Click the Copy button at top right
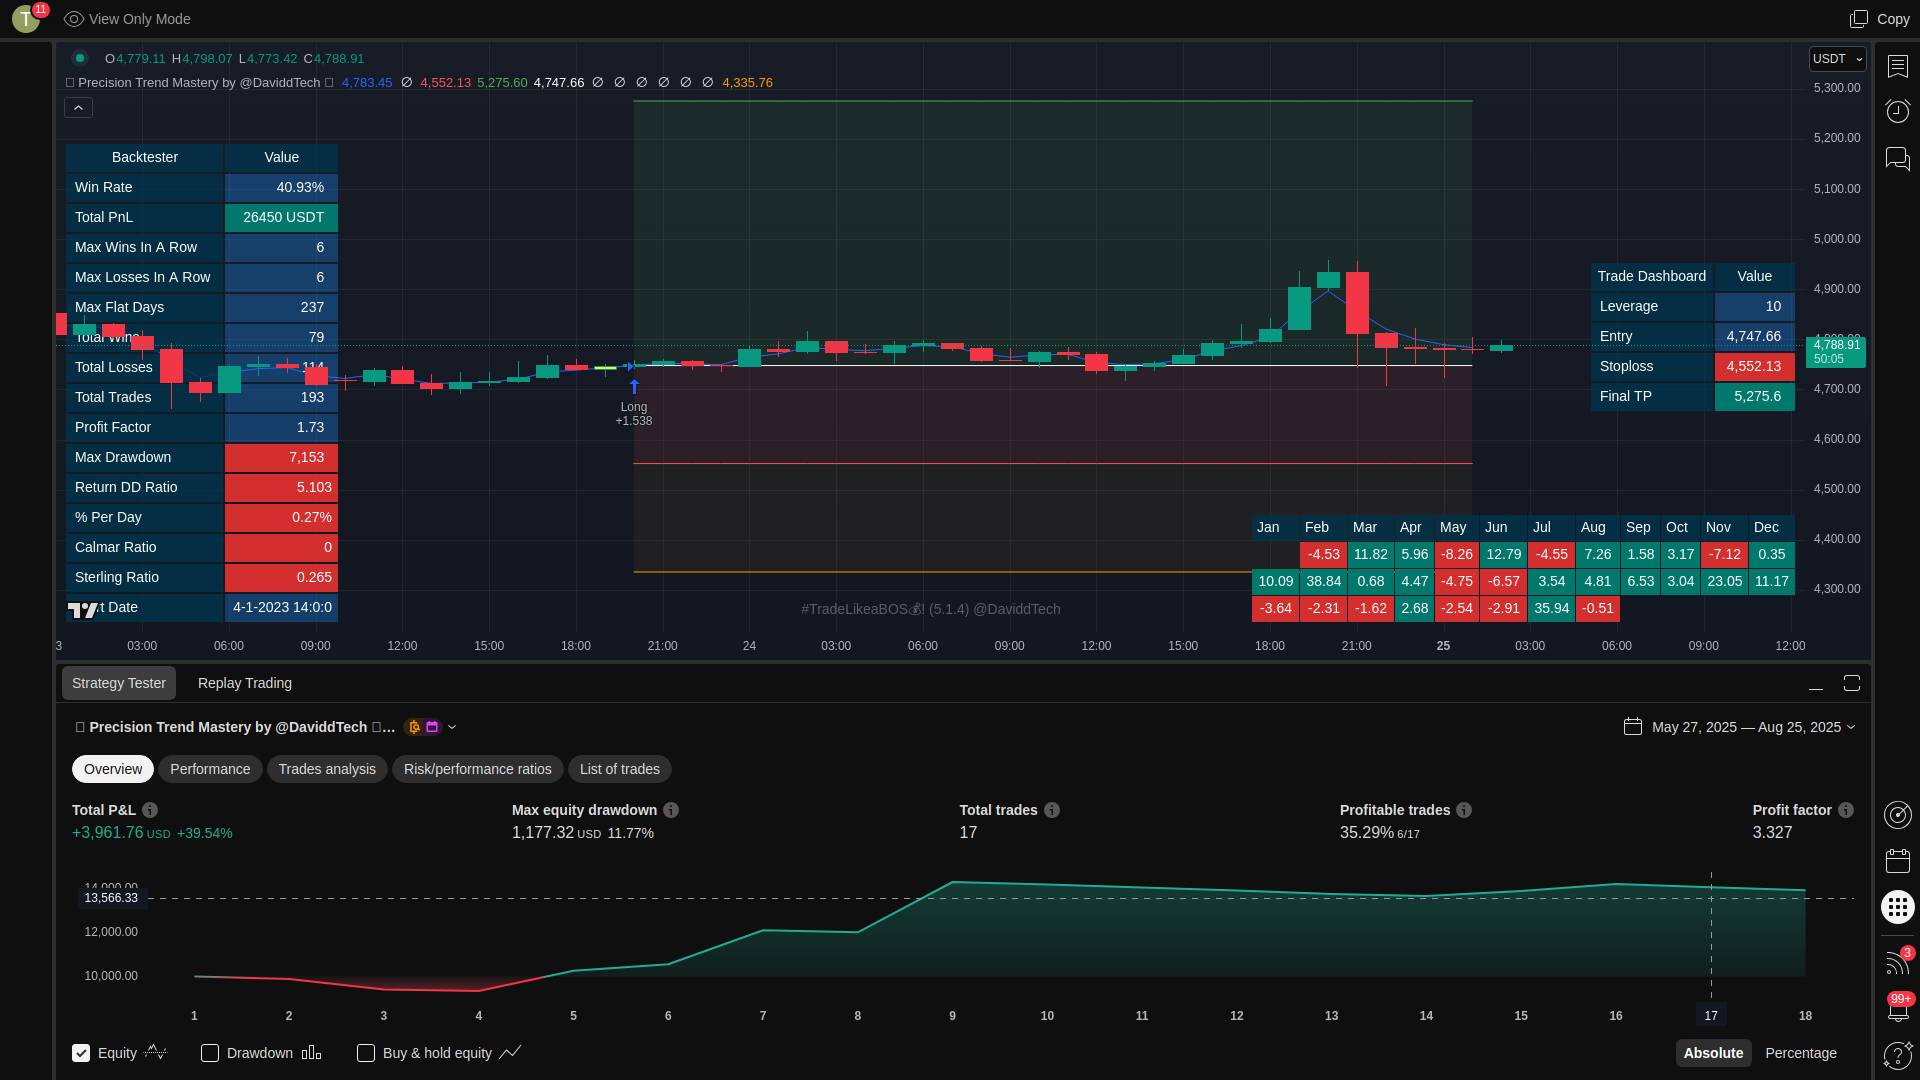This screenshot has width=1920, height=1080. click(x=1880, y=19)
